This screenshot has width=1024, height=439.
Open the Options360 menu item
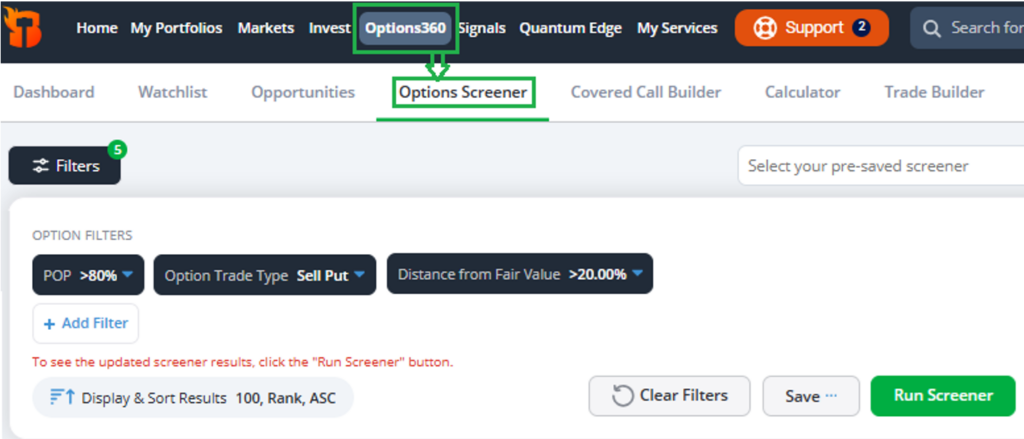click(406, 28)
